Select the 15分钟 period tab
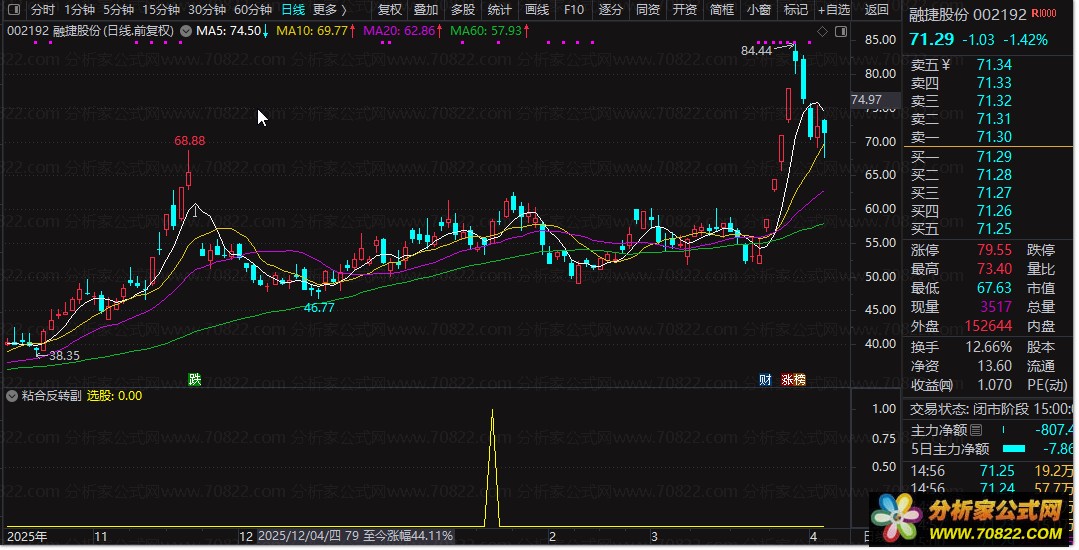The image size is (1079, 550). point(161,10)
